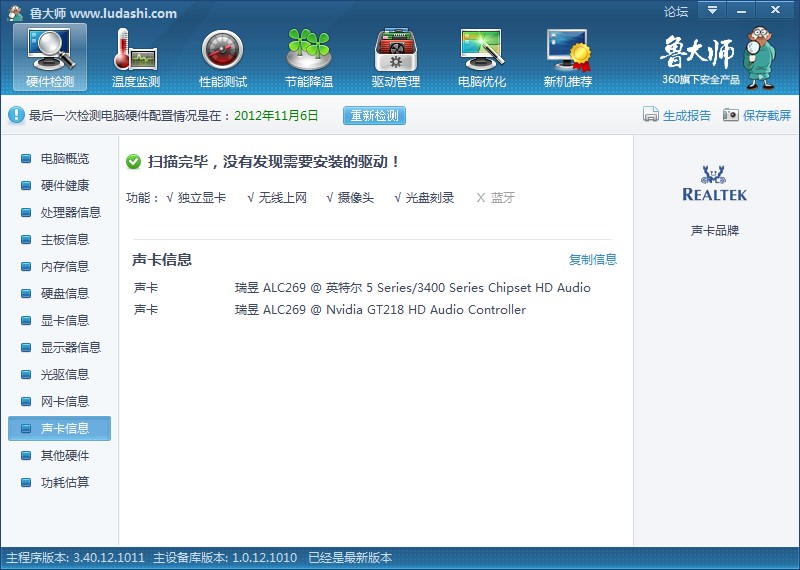Viewport: 800px width, 570px height.
Task: Click the Ludashi title bar app icon
Action: pos(16,13)
